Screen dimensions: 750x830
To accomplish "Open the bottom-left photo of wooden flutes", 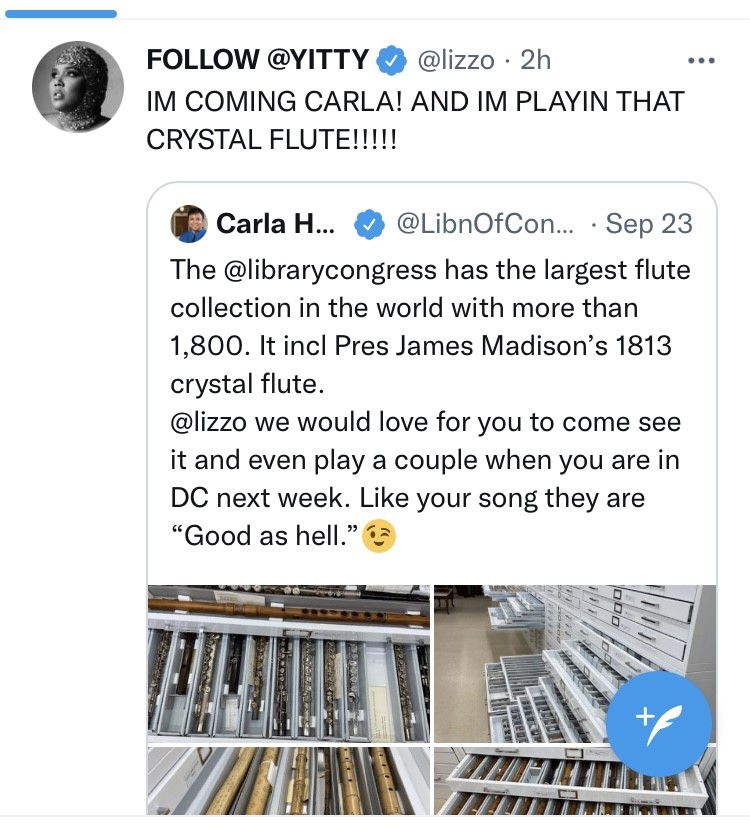I will coord(289,782).
